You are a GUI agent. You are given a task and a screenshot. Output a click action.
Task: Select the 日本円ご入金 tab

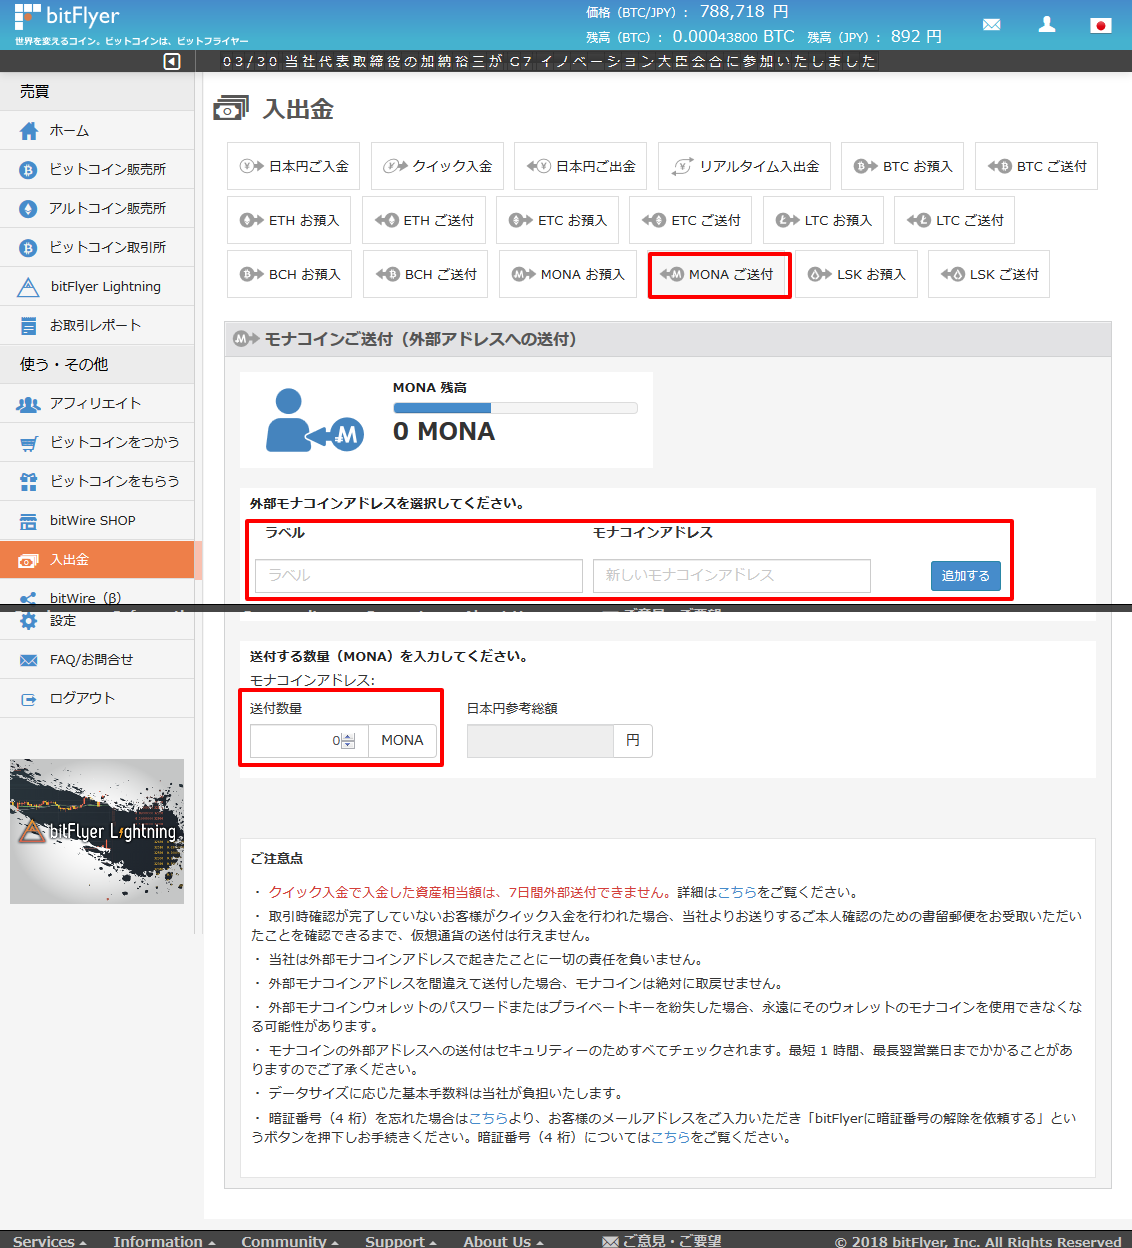(x=293, y=166)
